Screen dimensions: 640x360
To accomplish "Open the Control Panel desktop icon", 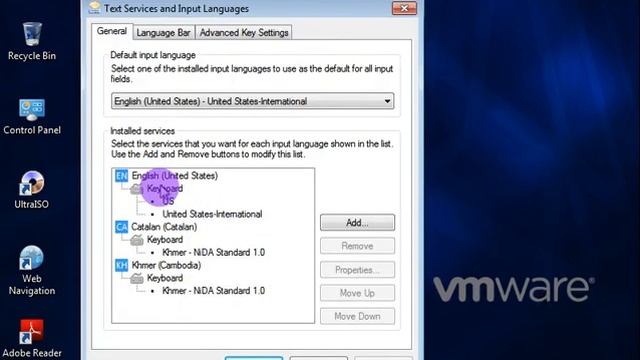I will [x=32, y=117].
